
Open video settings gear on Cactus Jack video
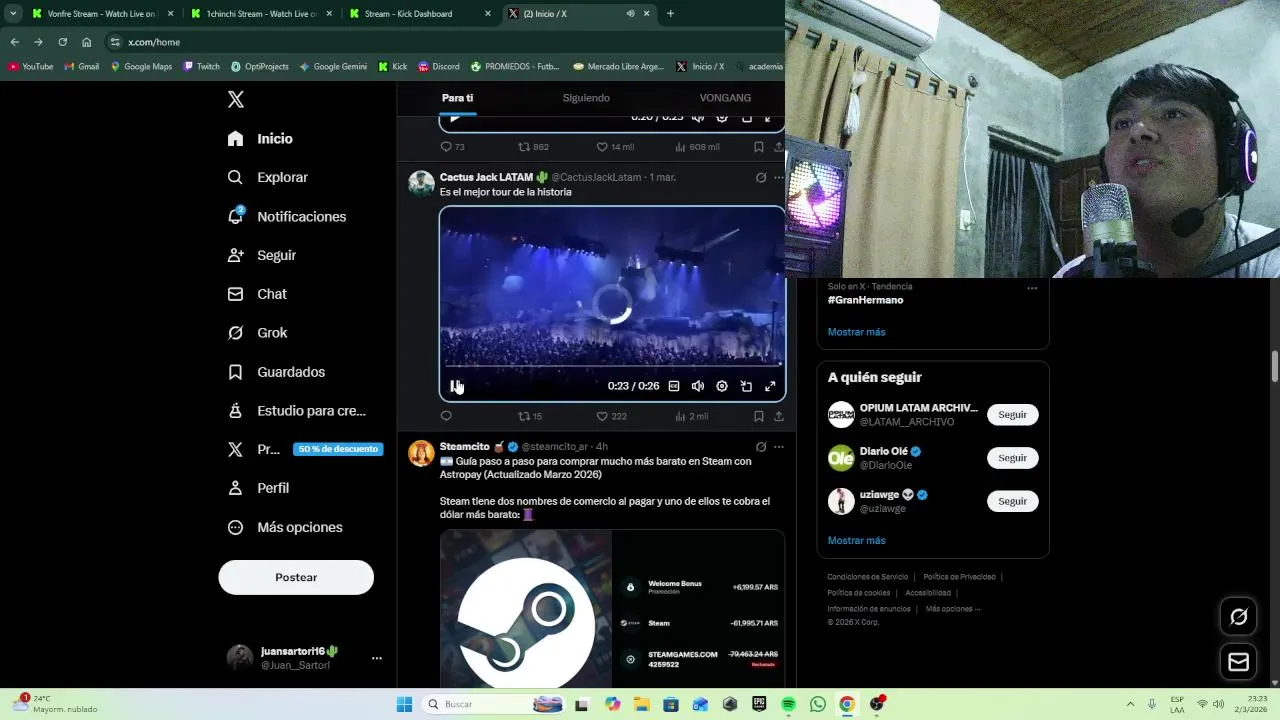(722, 386)
